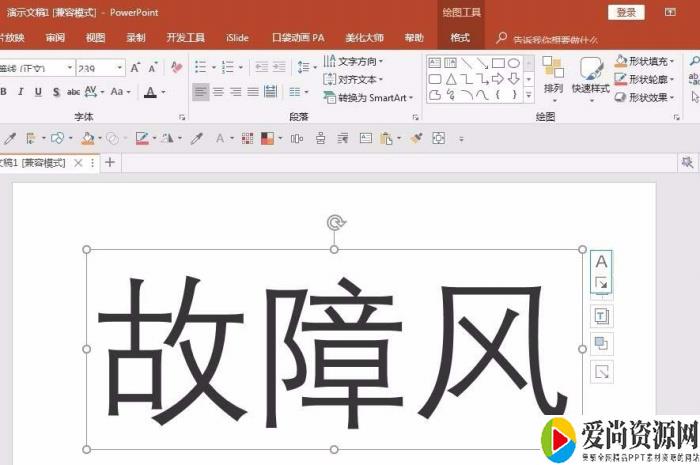700x465 pixels.
Task: Set Distributed paragraph alignment
Action: coord(271,91)
